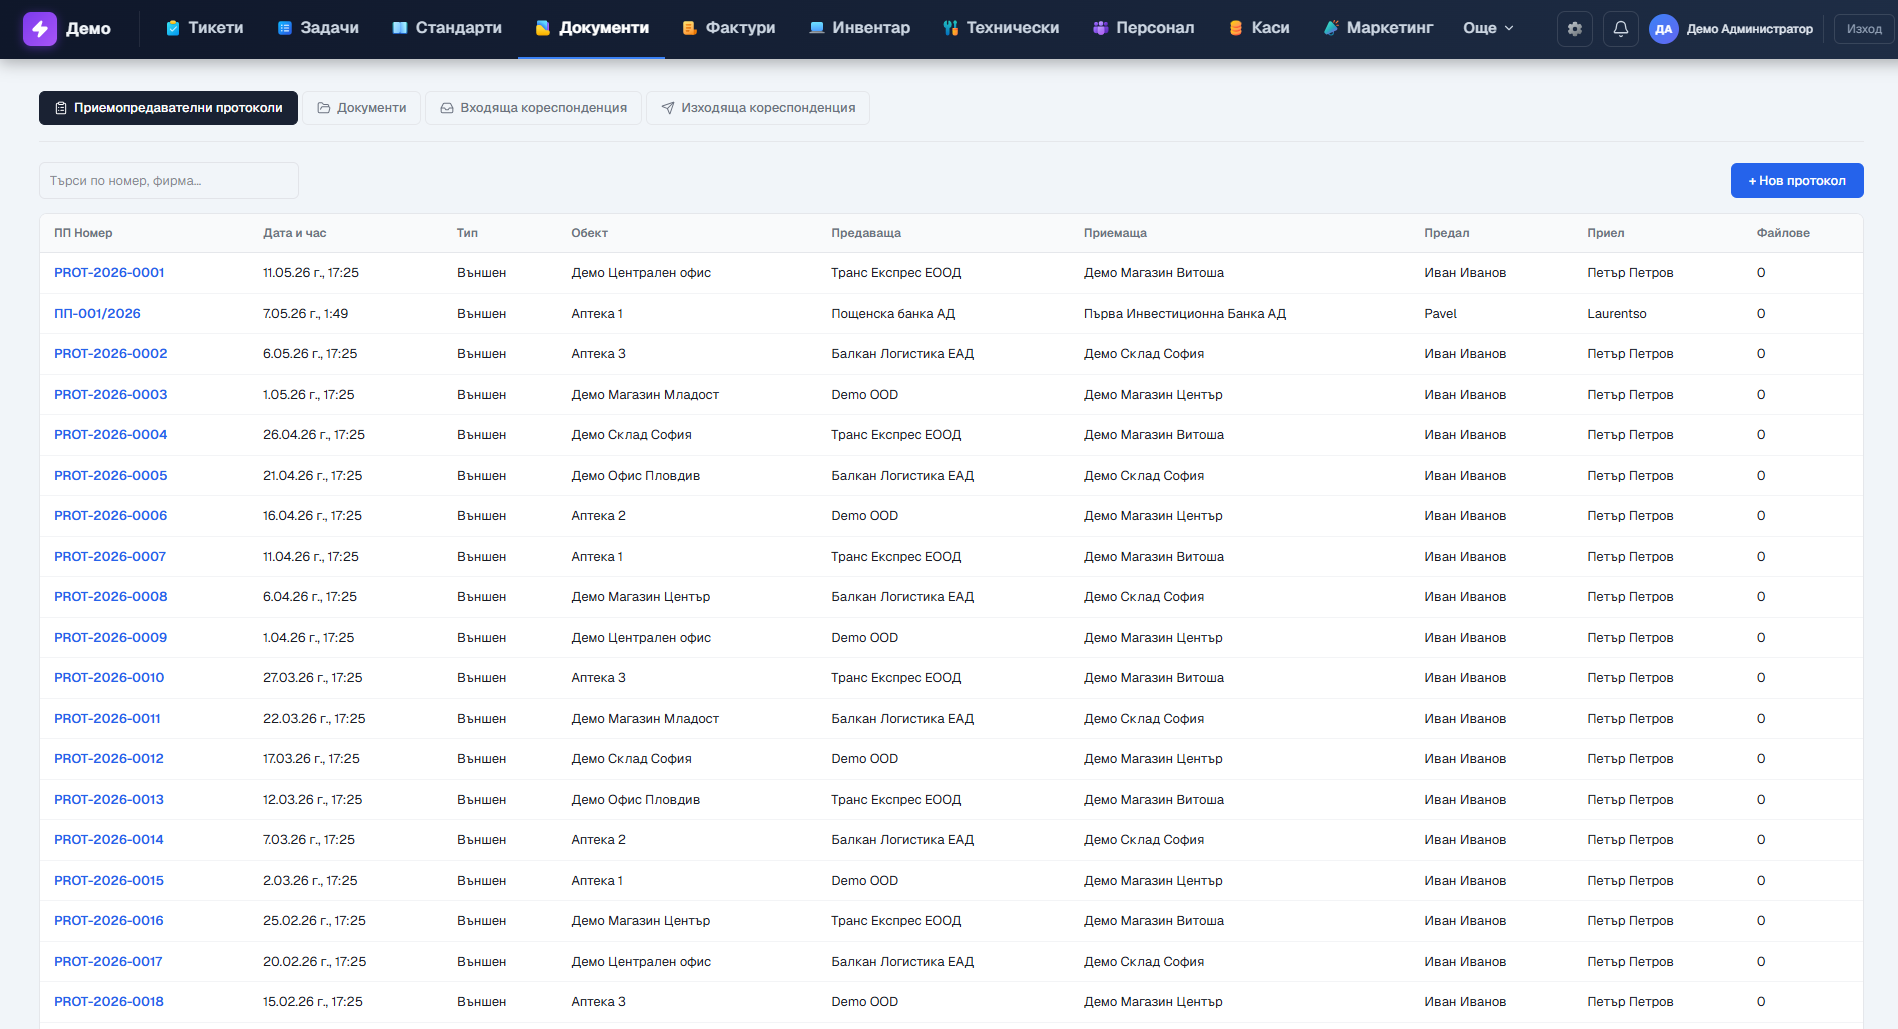Open the Маркетинг module
The image size is (1898, 1029).
tap(1378, 28)
